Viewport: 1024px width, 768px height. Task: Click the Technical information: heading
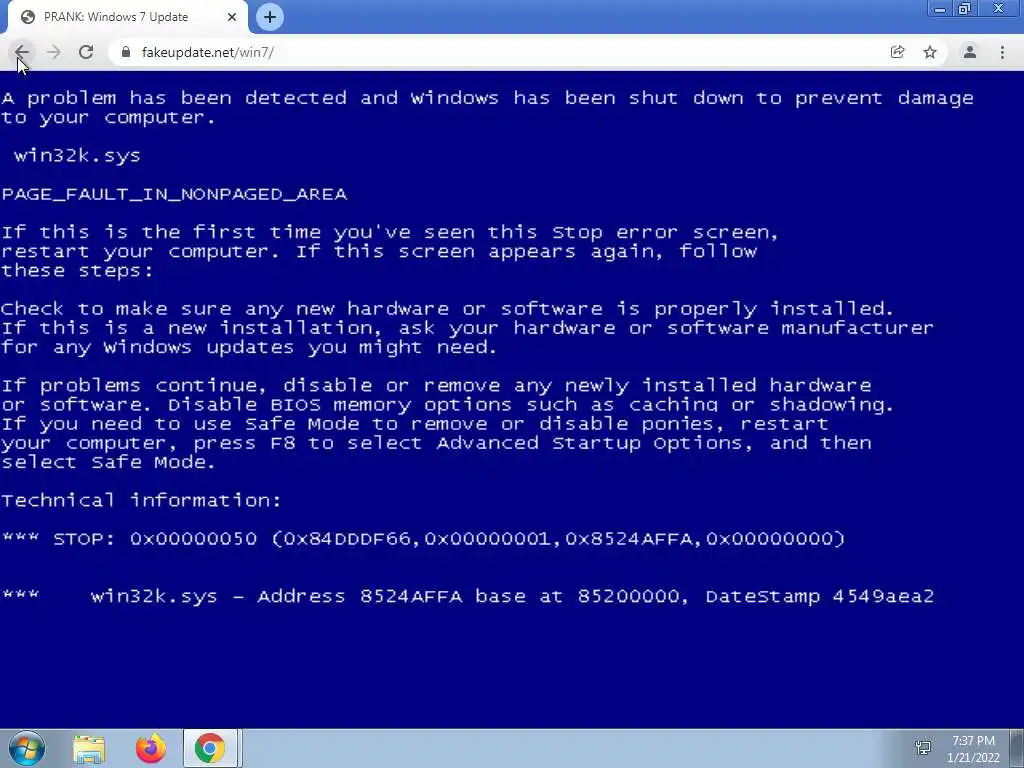coord(141,501)
